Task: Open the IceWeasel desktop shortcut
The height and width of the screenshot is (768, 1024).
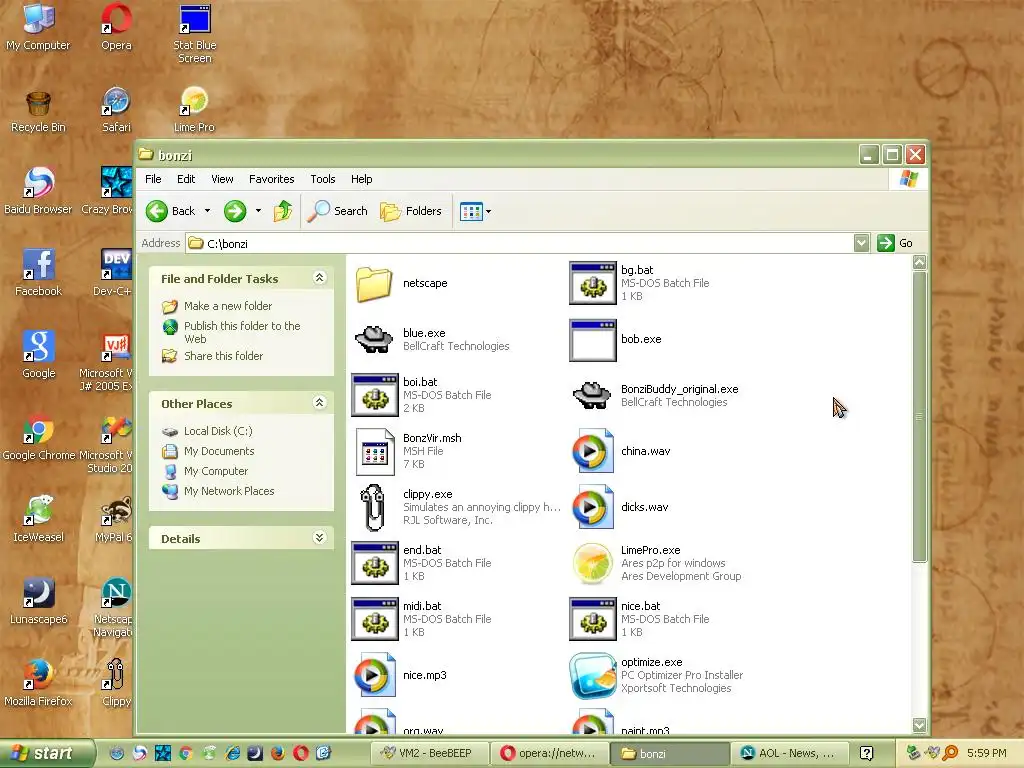Action: click(38, 519)
